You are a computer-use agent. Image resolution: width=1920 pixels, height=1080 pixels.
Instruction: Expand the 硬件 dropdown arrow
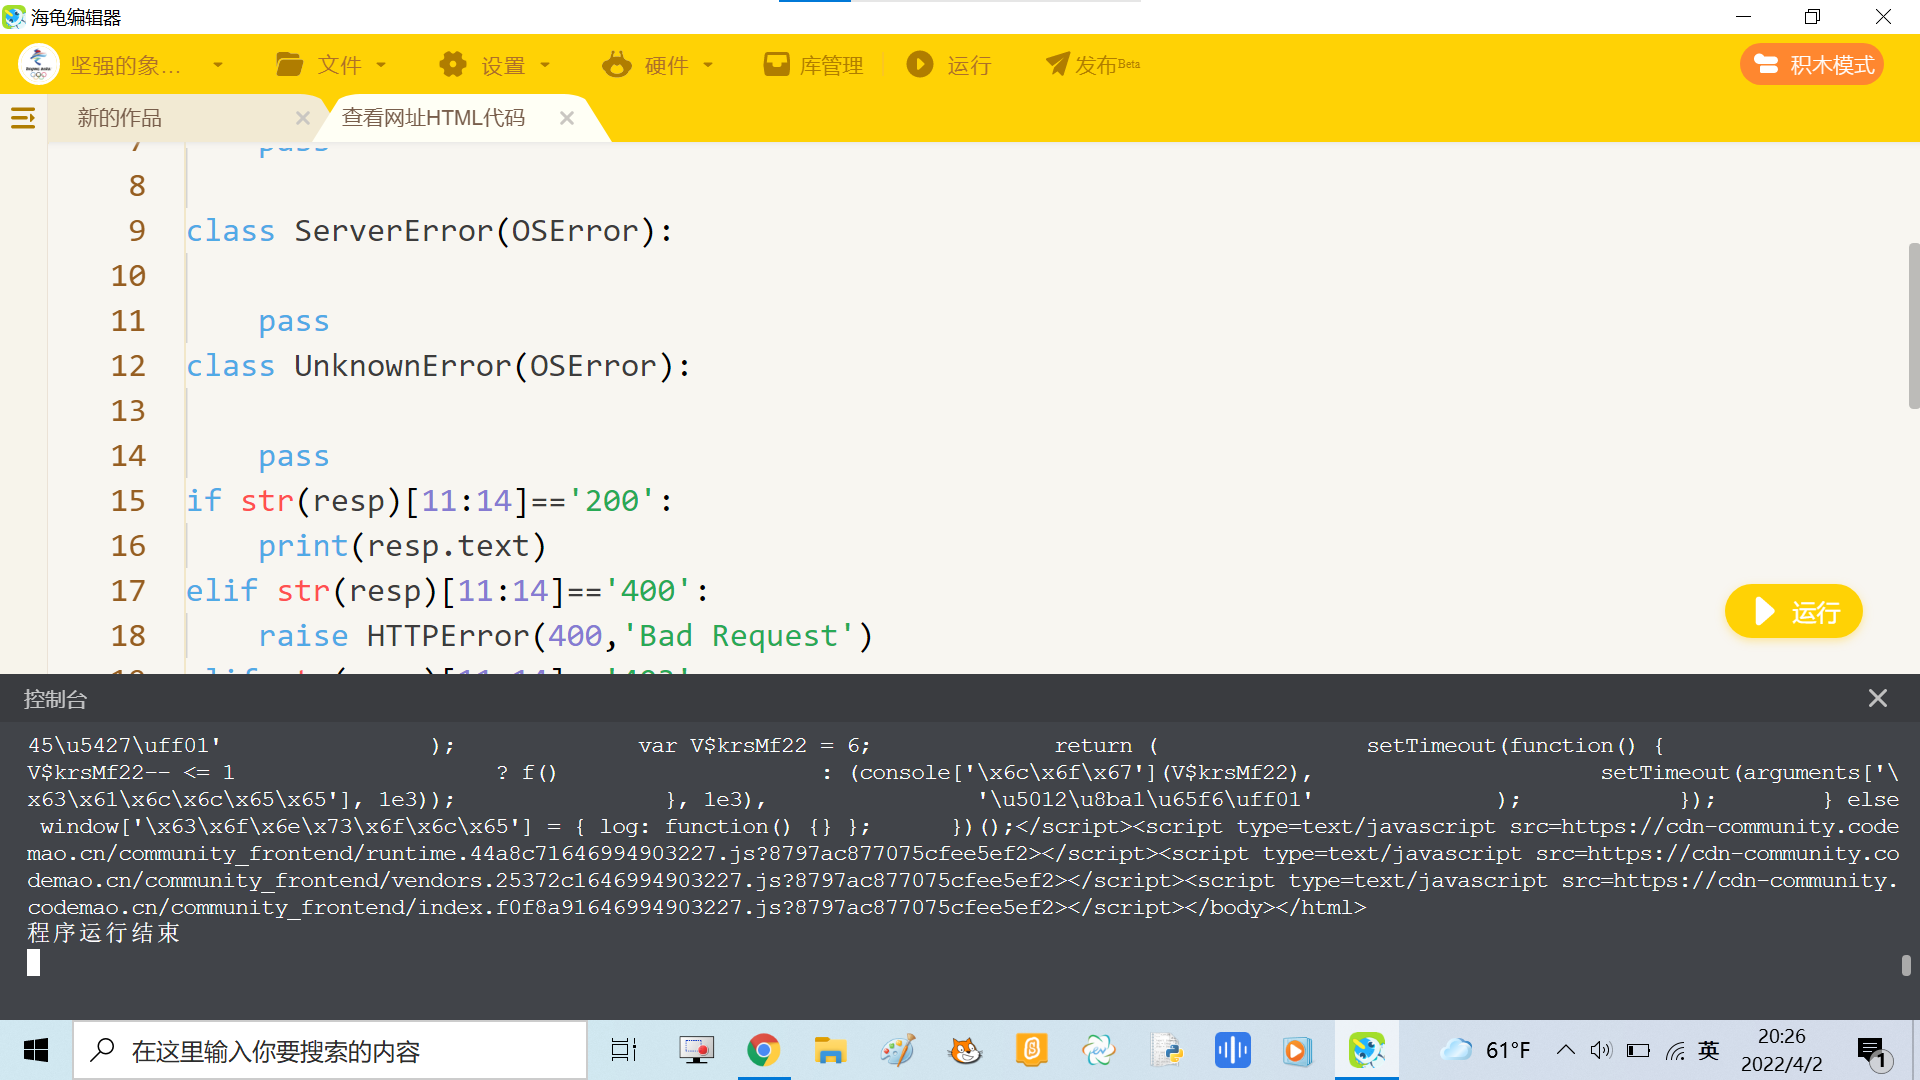pyautogui.click(x=708, y=66)
